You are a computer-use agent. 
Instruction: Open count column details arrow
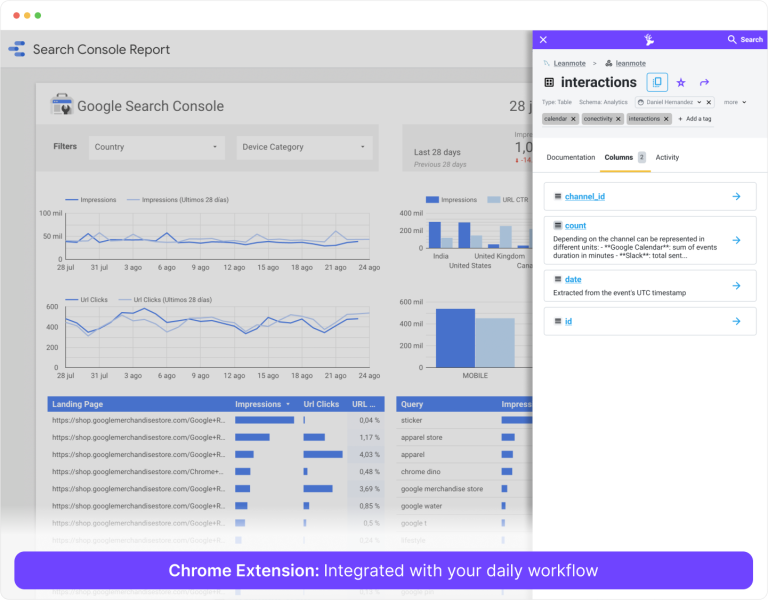click(x=736, y=240)
